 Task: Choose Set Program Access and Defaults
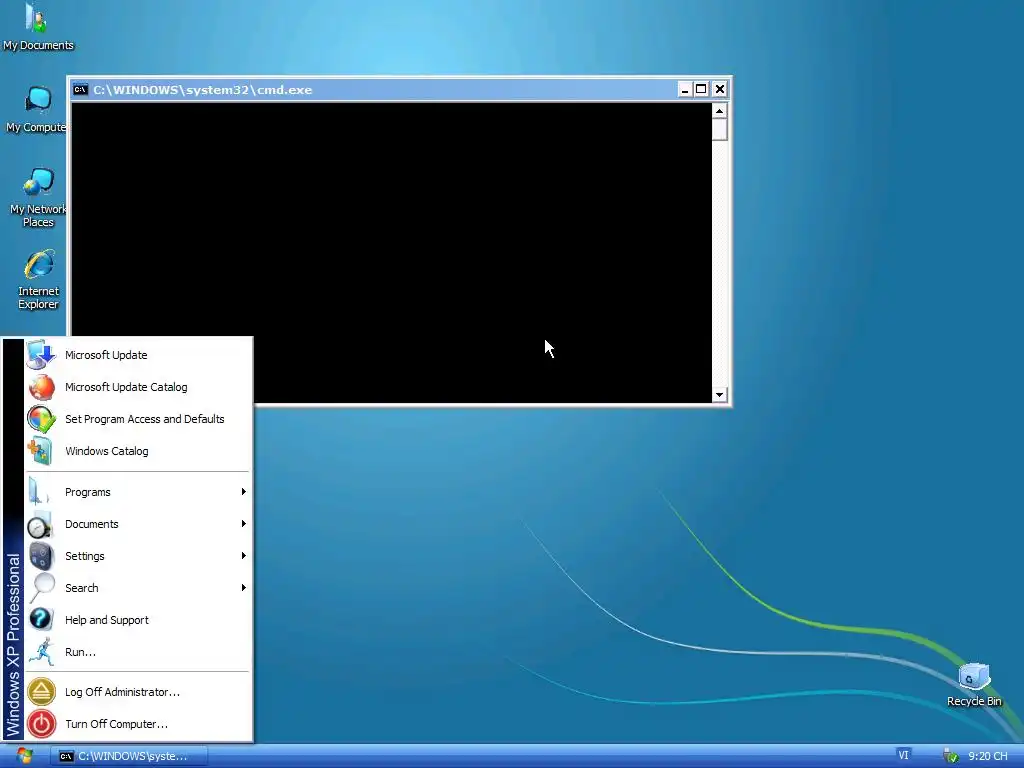[x=138, y=419]
